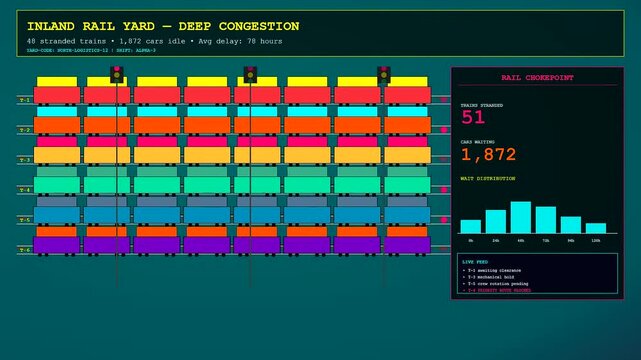Click the orange cars waiting value '1,872'

pyautogui.click(x=489, y=154)
